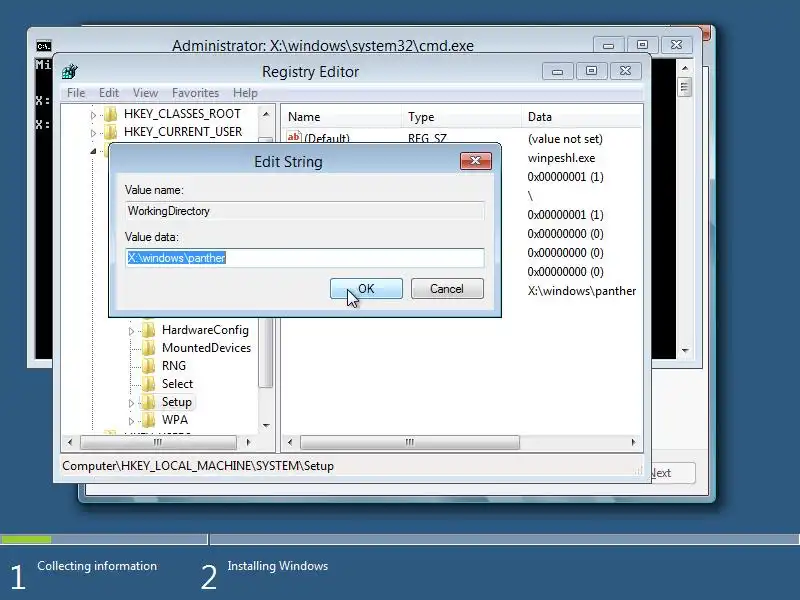Expand the HardwareConfig tree node
Image resolution: width=800 pixels, height=600 pixels.
click(x=131, y=332)
